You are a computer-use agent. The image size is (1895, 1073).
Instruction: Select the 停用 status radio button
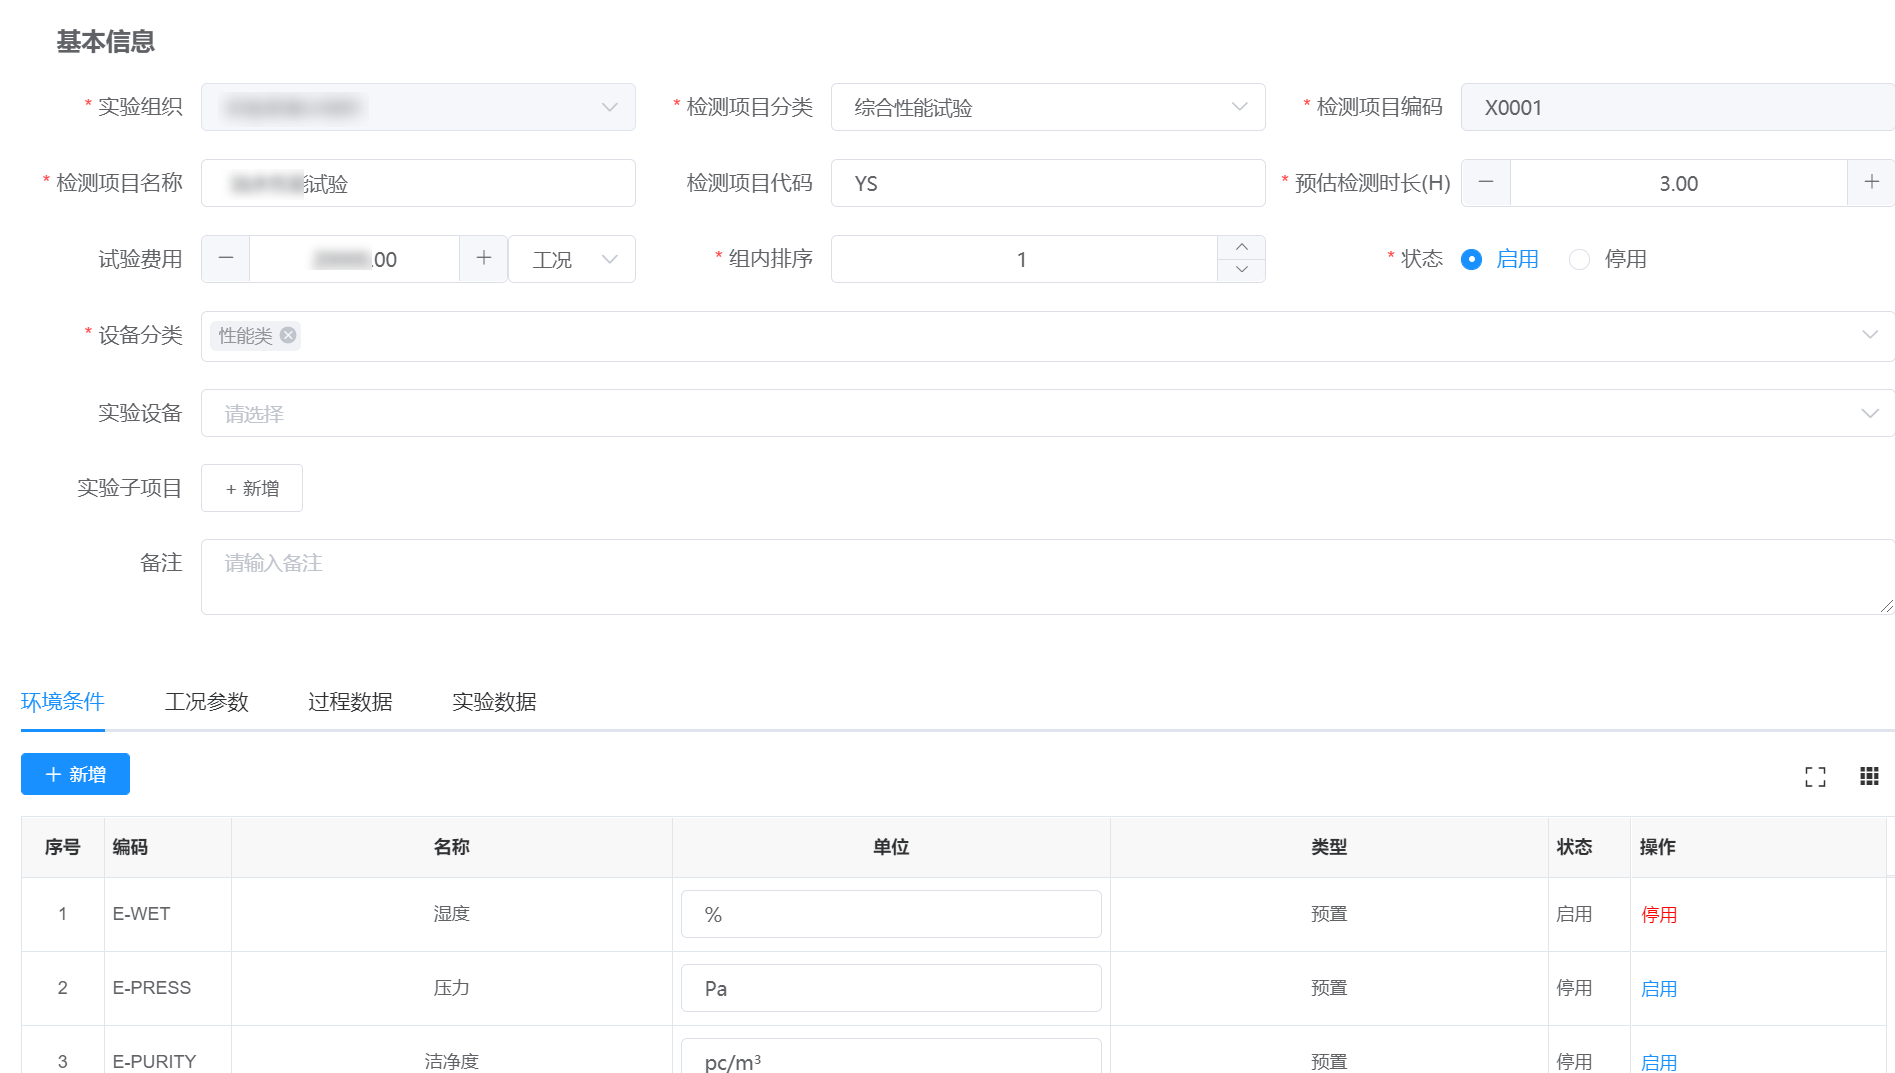(1579, 259)
